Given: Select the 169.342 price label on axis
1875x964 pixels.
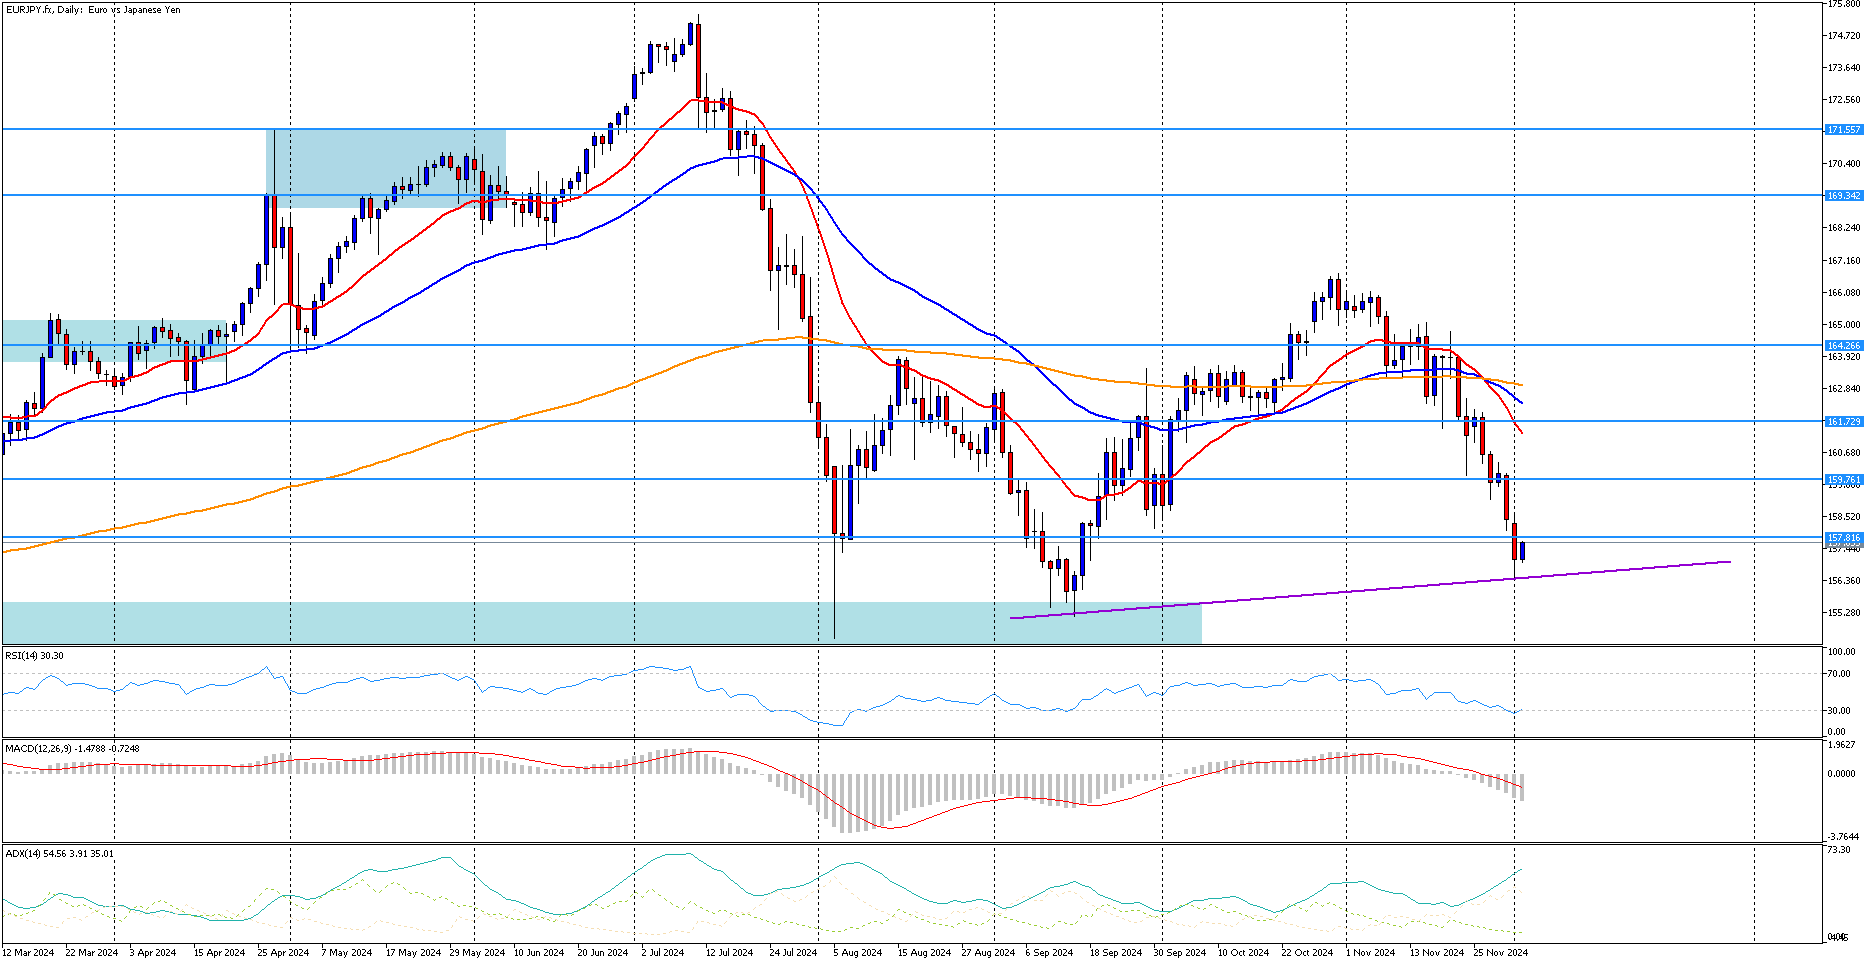Looking at the screenshot, I should (1844, 196).
